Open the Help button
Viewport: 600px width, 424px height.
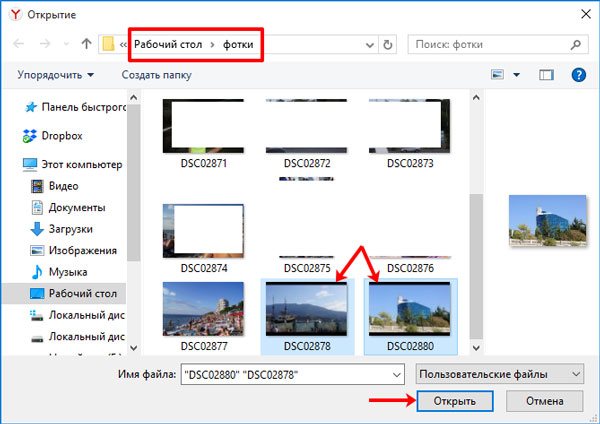[x=579, y=75]
